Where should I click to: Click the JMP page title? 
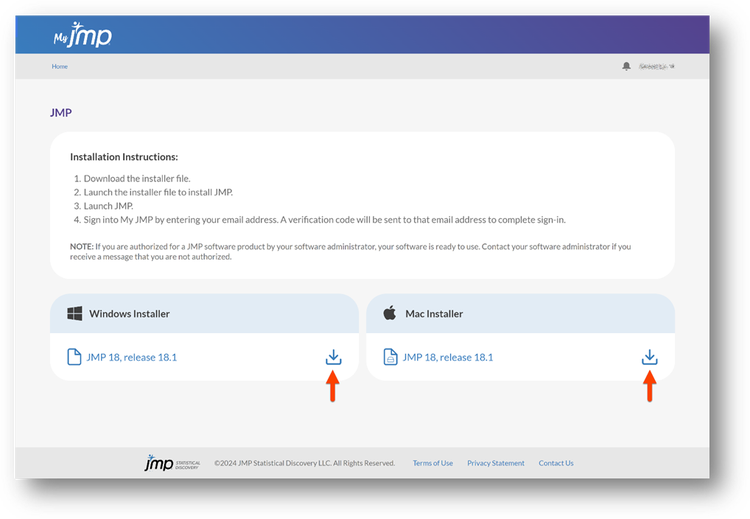click(x=61, y=113)
